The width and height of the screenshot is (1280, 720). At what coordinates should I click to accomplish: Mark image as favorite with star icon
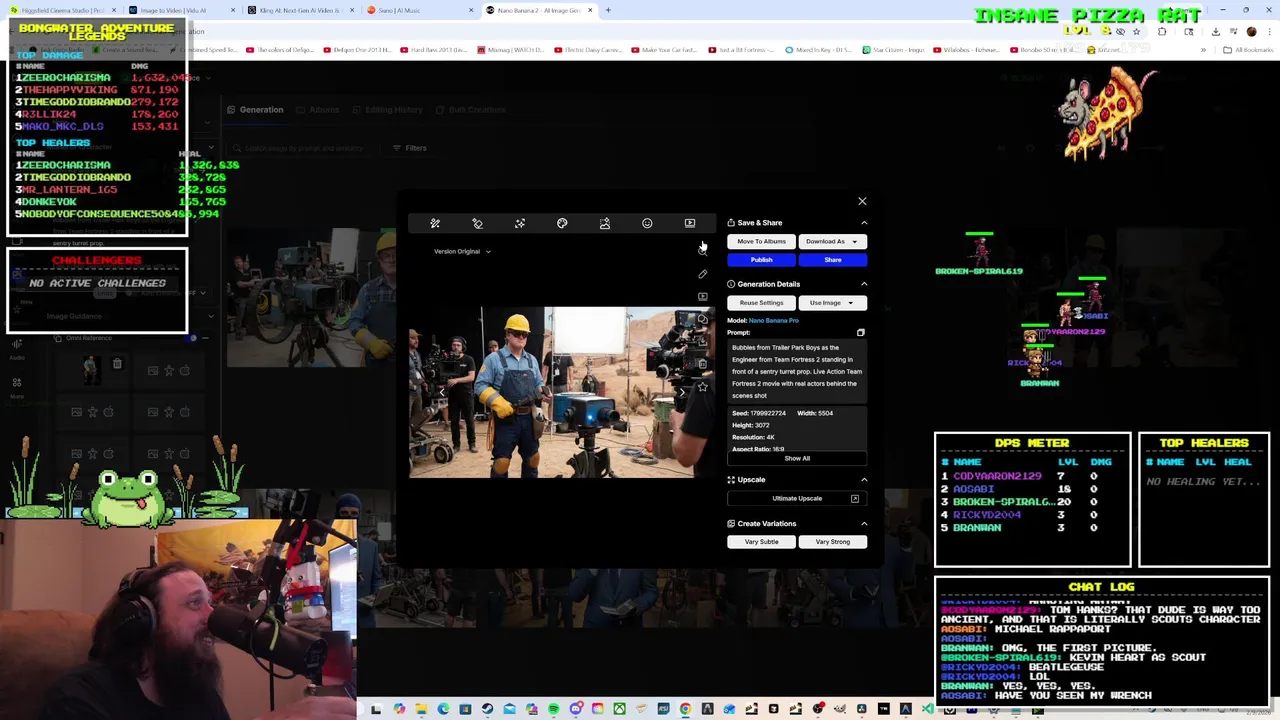702,387
